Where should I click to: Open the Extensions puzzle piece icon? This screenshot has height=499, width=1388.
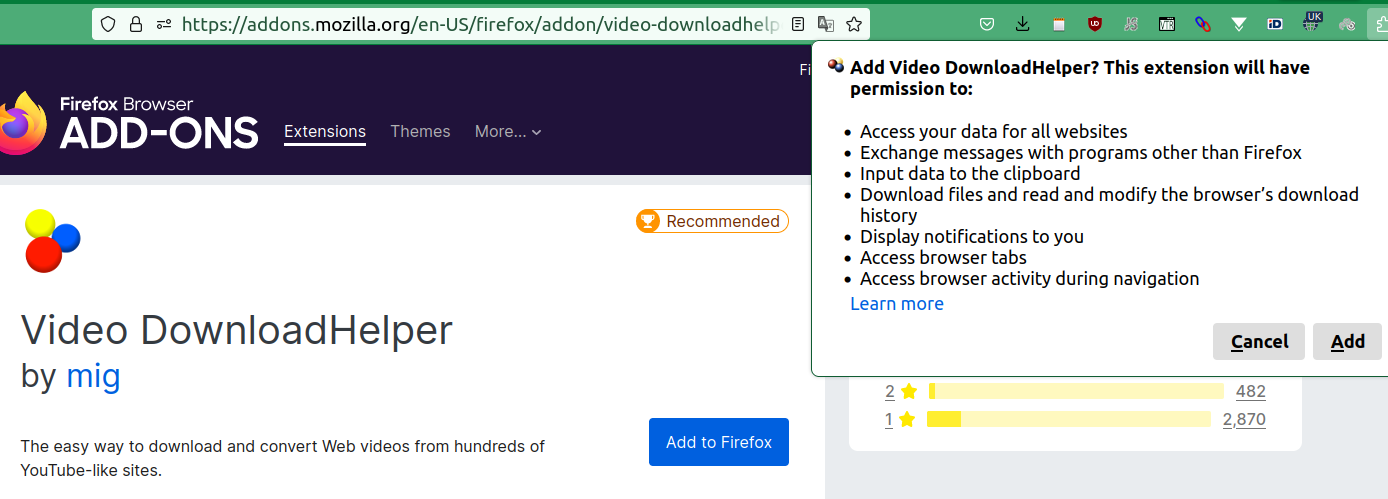[x=1378, y=24]
